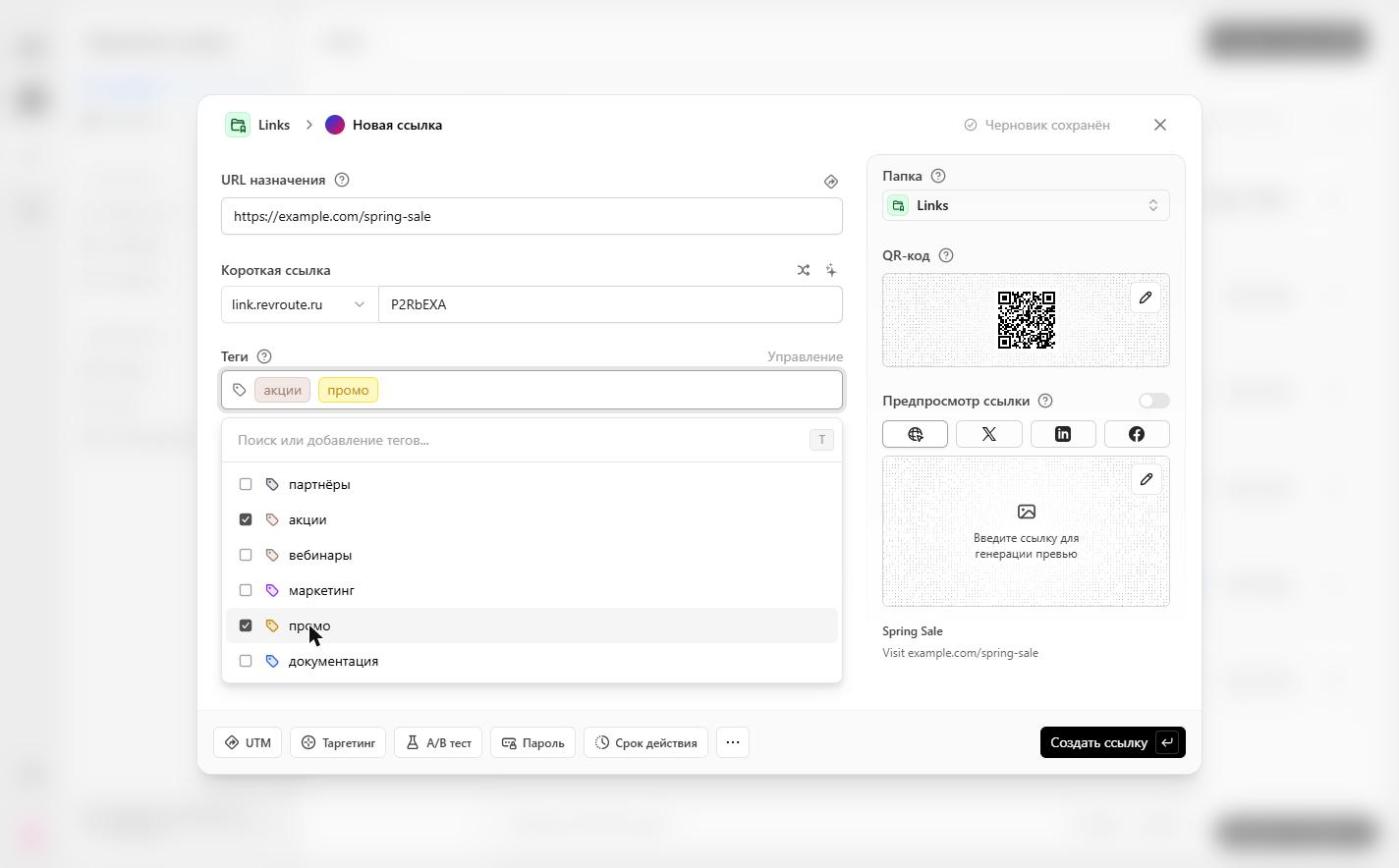Click the image placeholder icon in preview
Screen dimensions: 1399x868
point(1026,511)
